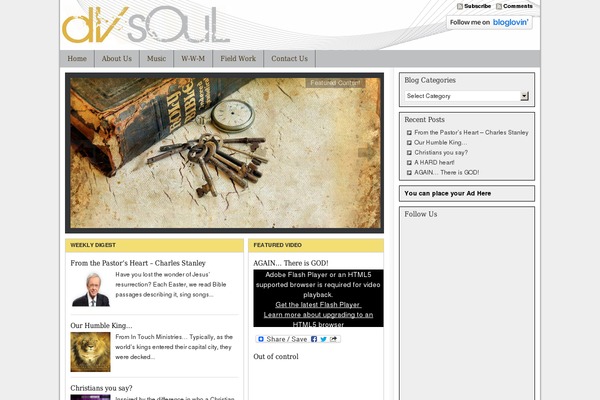This screenshot has height=400, width=600.
Task: Open the Field Work menu item
Action: click(238, 59)
